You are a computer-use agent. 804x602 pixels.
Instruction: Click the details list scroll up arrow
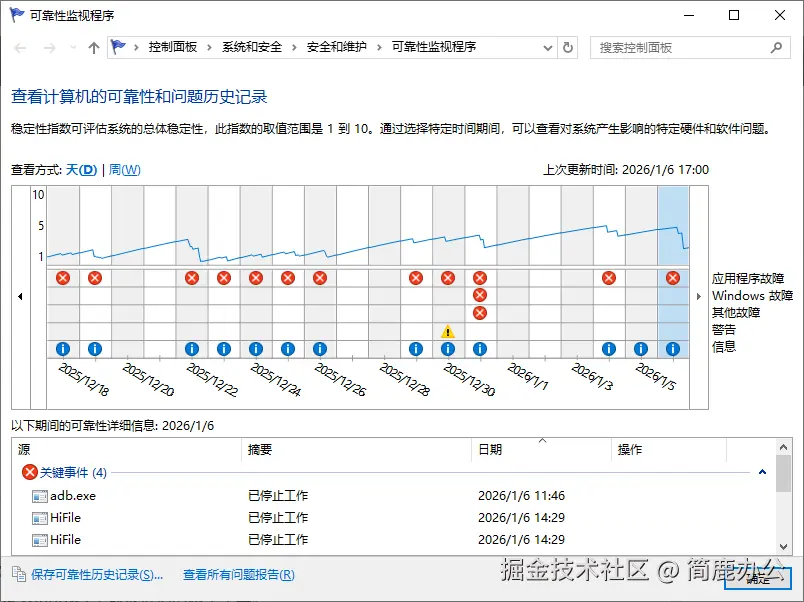[x=783, y=447]
